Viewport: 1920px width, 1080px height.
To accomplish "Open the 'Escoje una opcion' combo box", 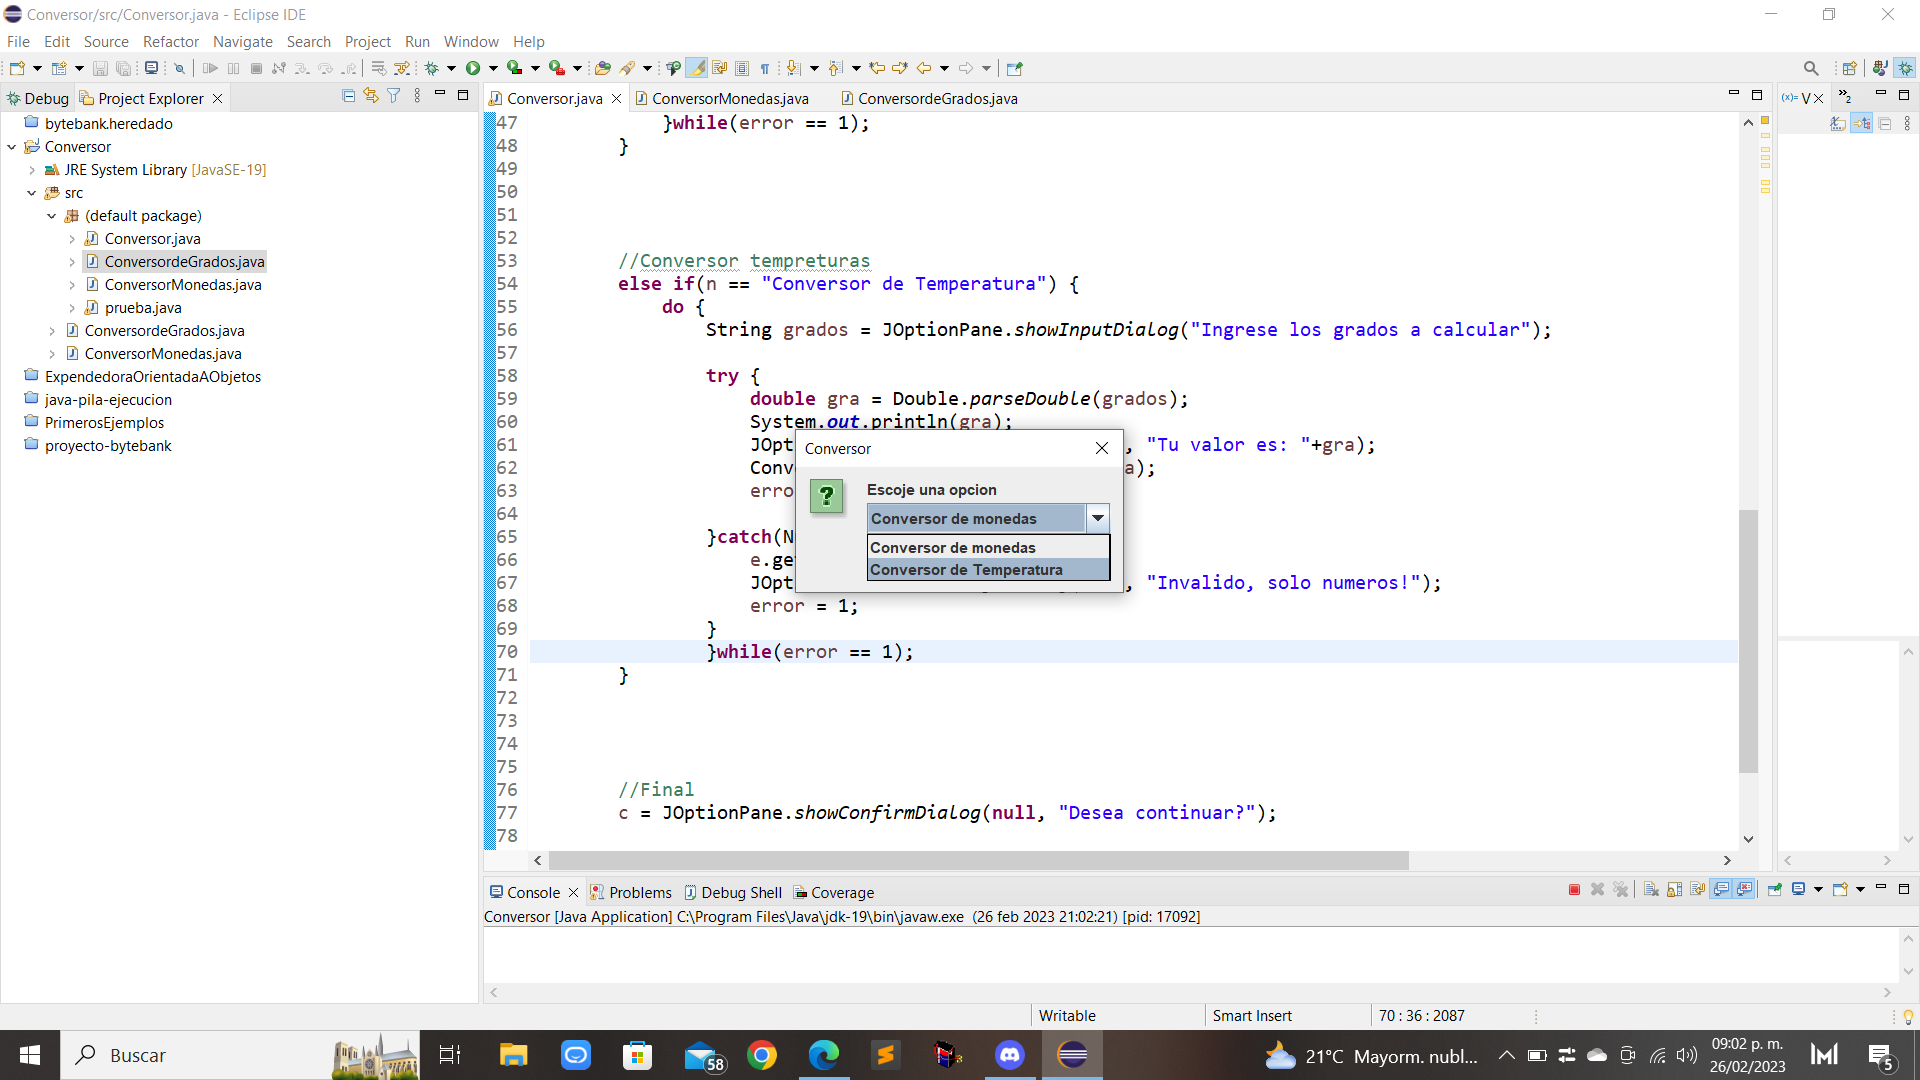I will pyautogui.click(x=1098, y=518).
